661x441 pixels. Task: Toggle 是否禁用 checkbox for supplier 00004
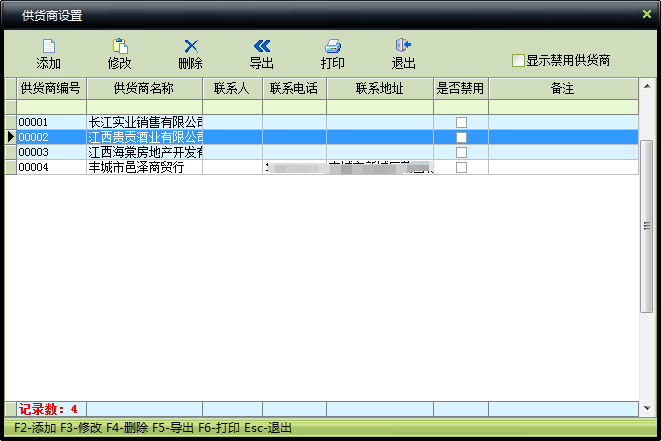[461, 168]
